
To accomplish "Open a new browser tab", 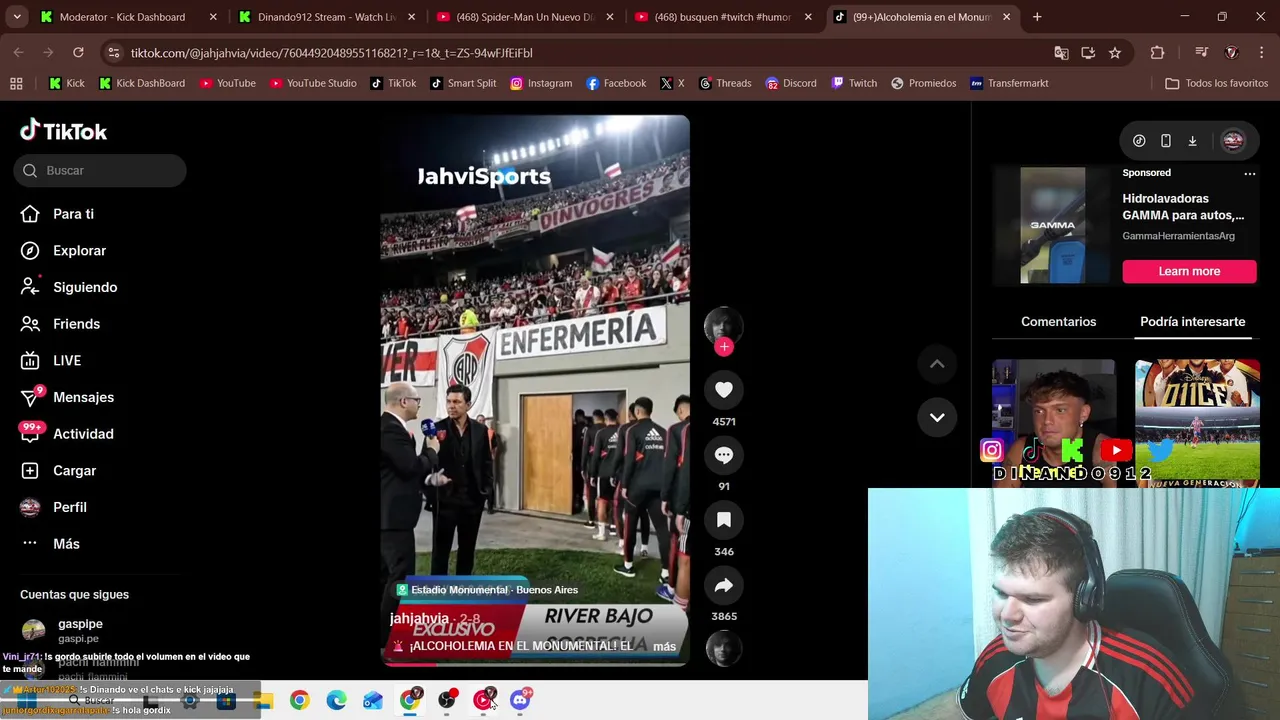I will pyautogui.click(x=1037, y=17).
